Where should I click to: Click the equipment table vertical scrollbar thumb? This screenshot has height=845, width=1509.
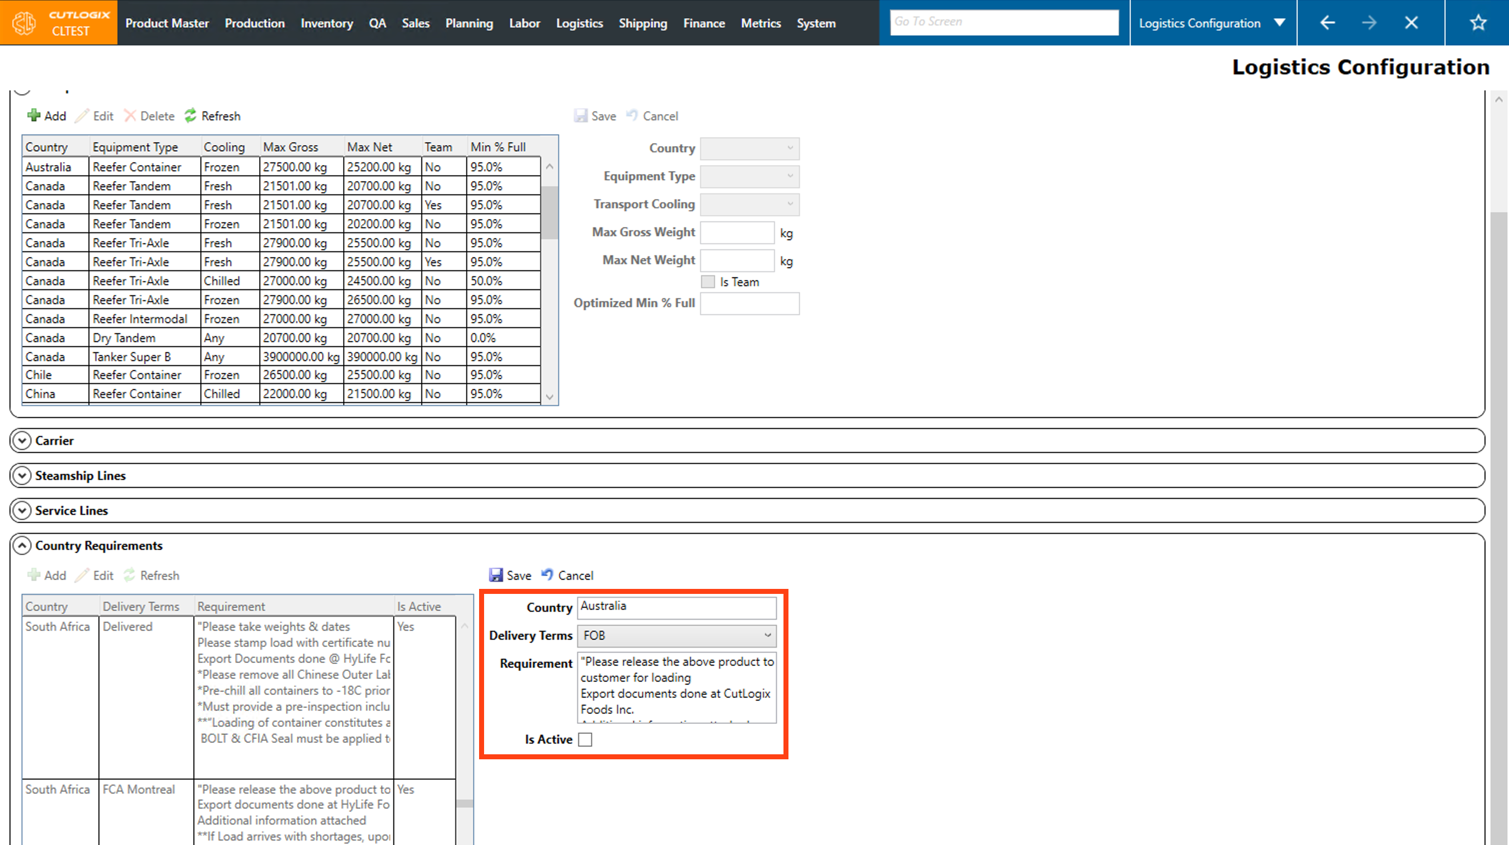[550, 210]
